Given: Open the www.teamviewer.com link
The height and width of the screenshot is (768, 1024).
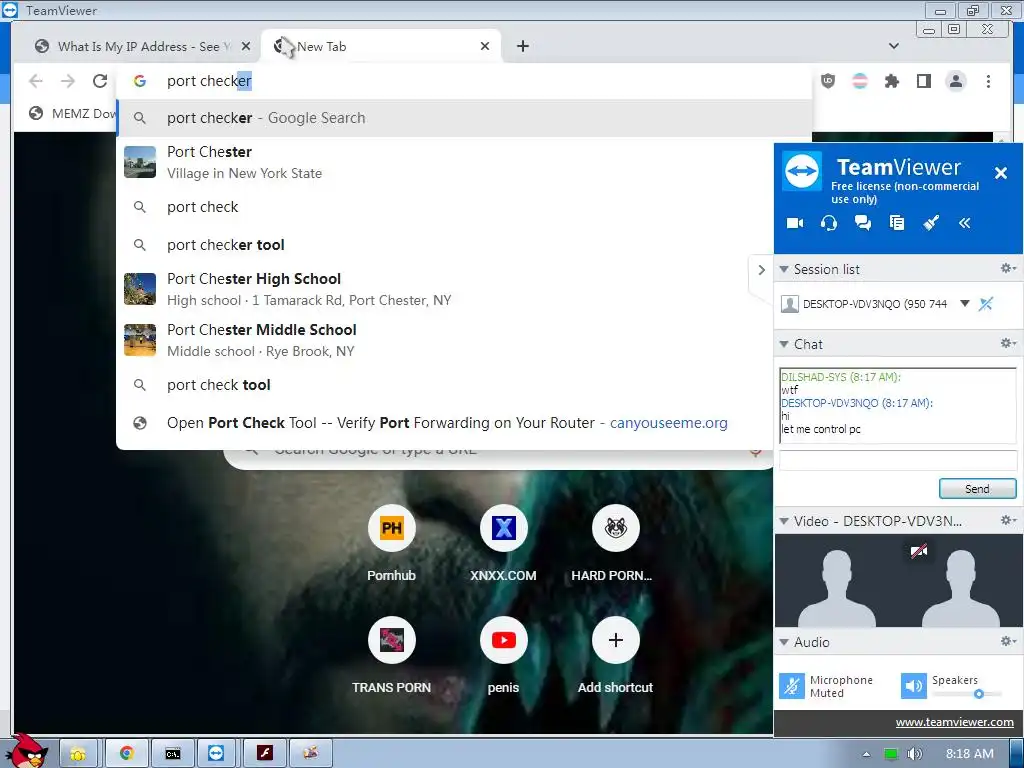Looking at the screenshot, I should point(954,722).
